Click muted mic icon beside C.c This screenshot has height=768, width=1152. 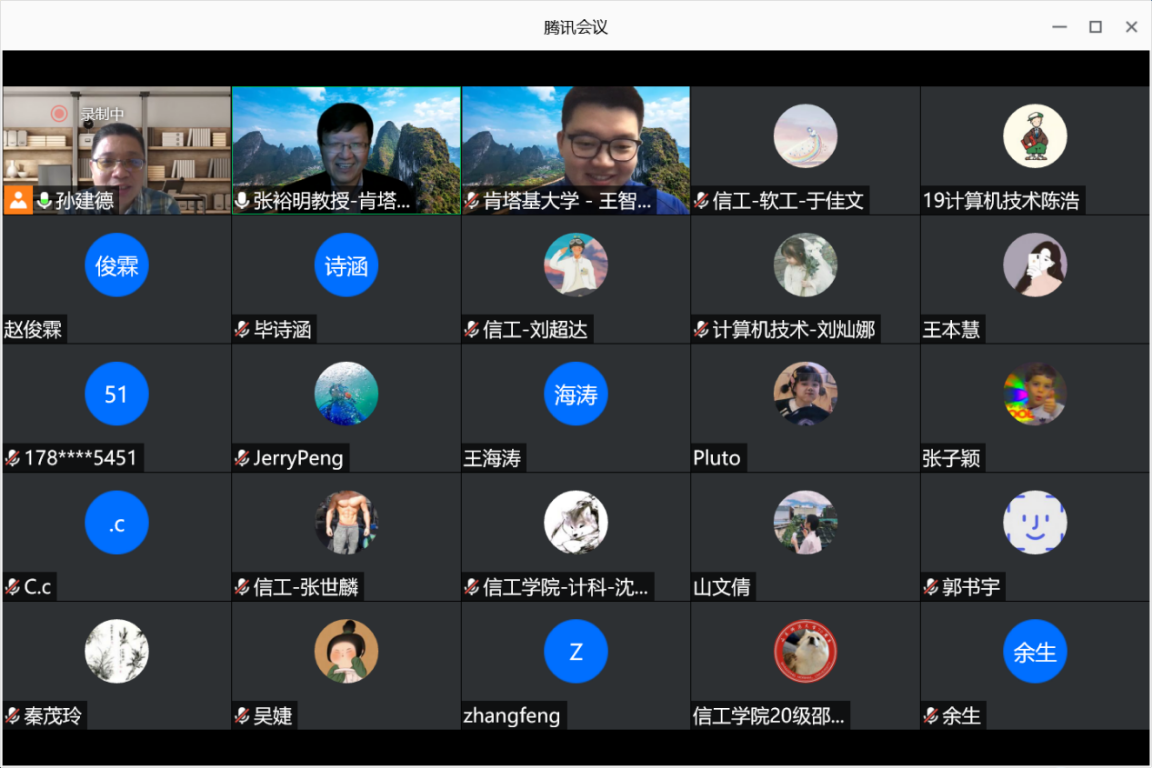pyautogui.click(x=12, y=586)
